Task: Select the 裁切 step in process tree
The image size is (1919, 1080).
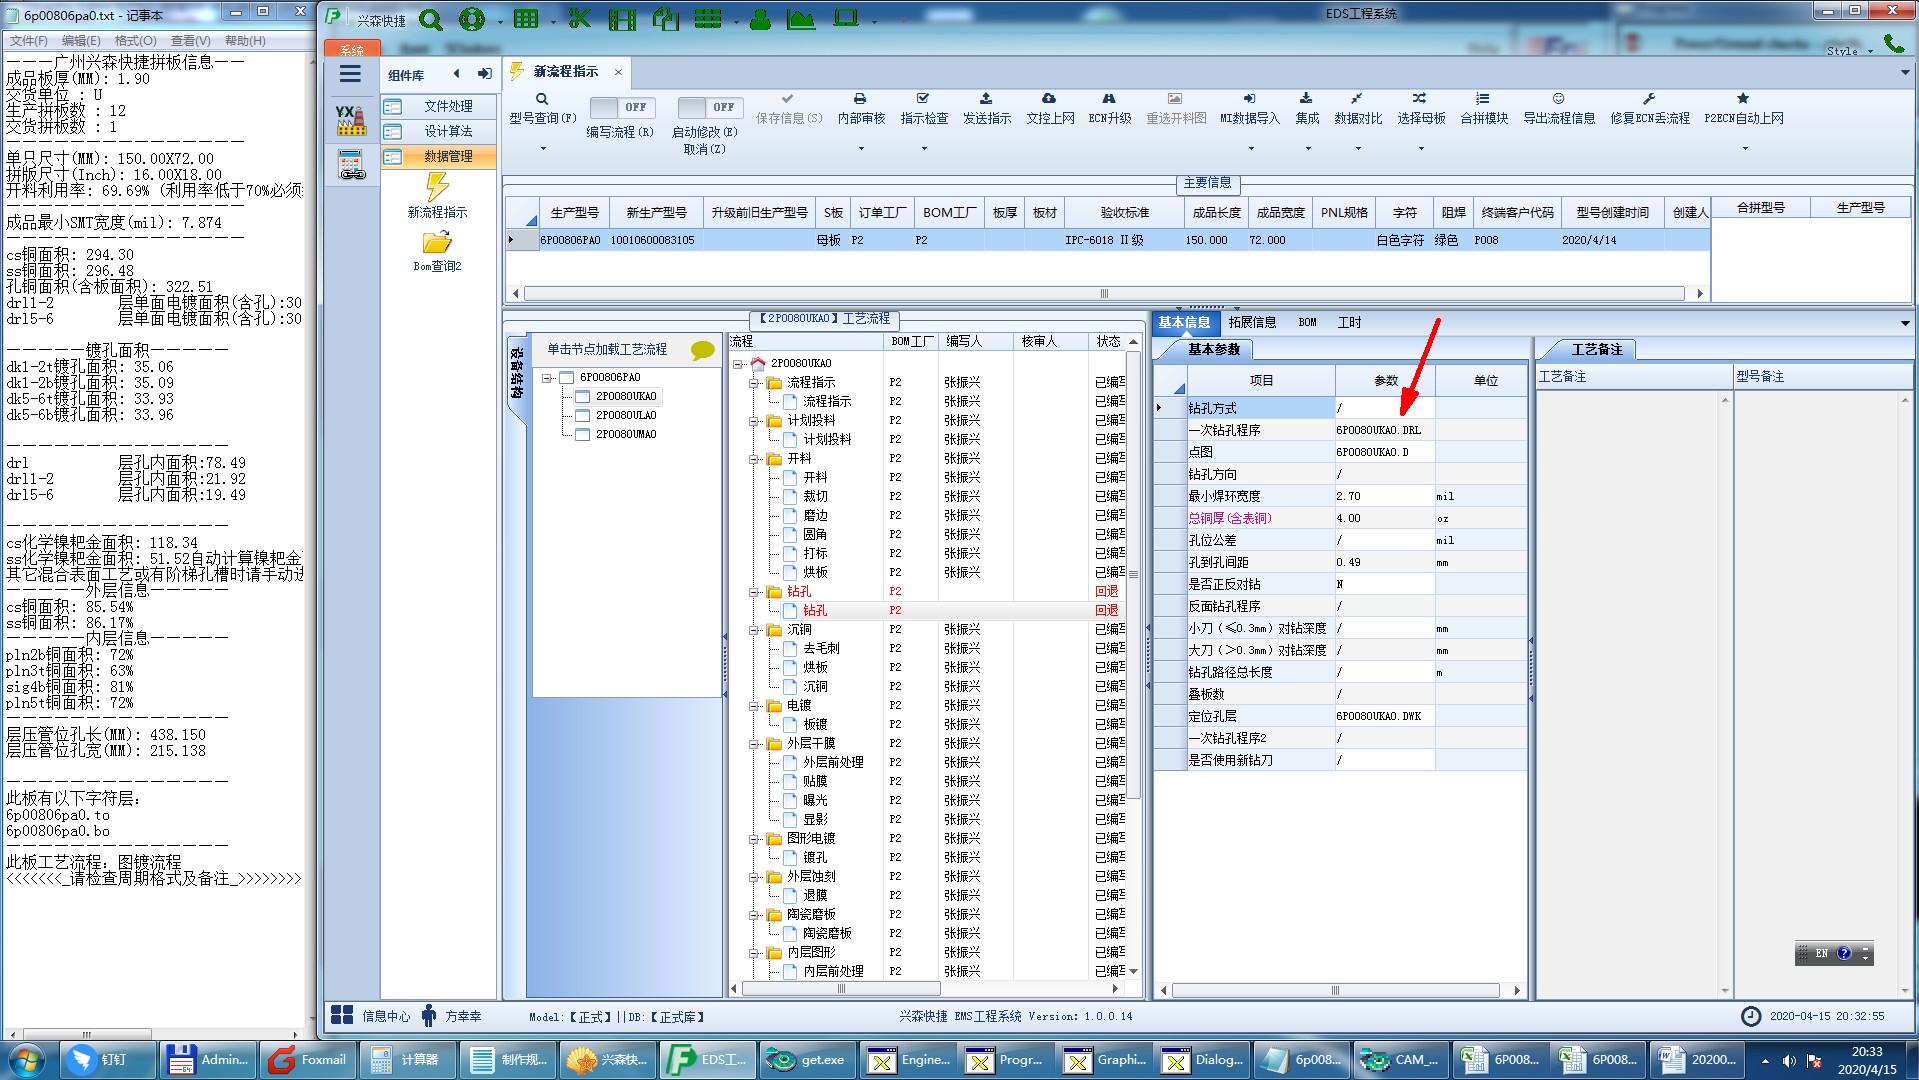Action: [x=815, y=496]
